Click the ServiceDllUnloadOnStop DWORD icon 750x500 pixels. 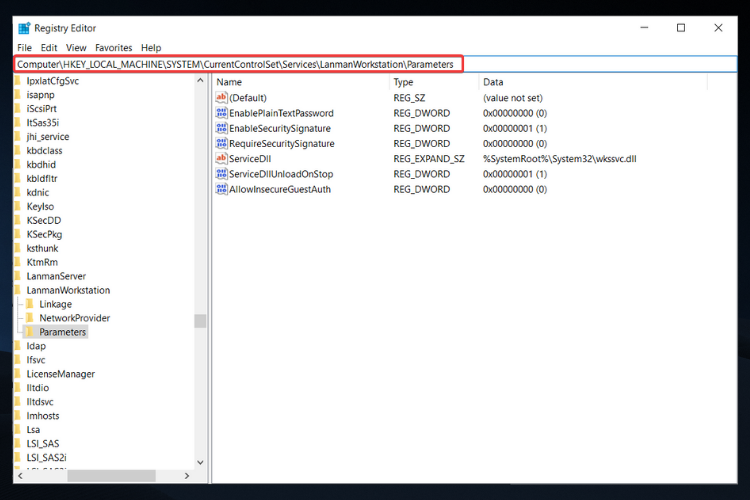point(221,174)
